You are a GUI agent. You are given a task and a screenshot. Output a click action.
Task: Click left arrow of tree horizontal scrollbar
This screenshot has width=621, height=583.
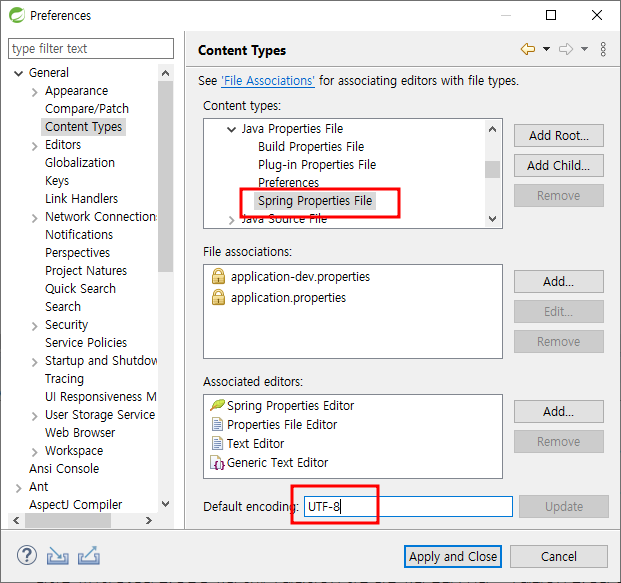16,520
